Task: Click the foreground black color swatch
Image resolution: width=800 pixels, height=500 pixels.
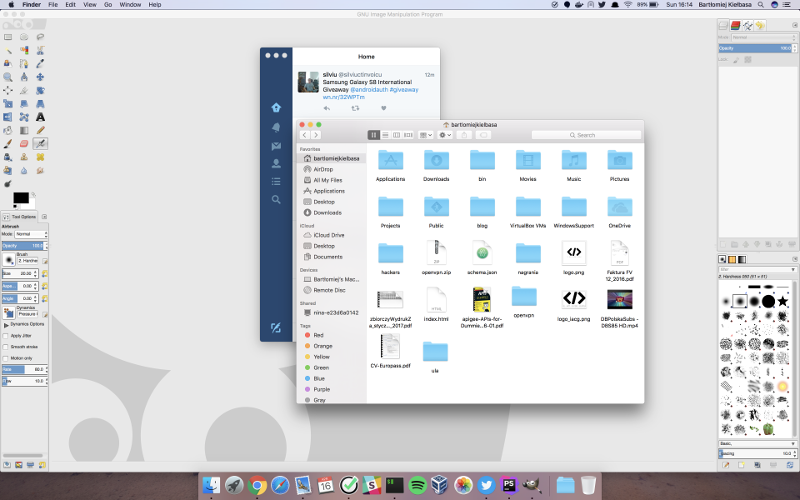Action: point(21,198)
